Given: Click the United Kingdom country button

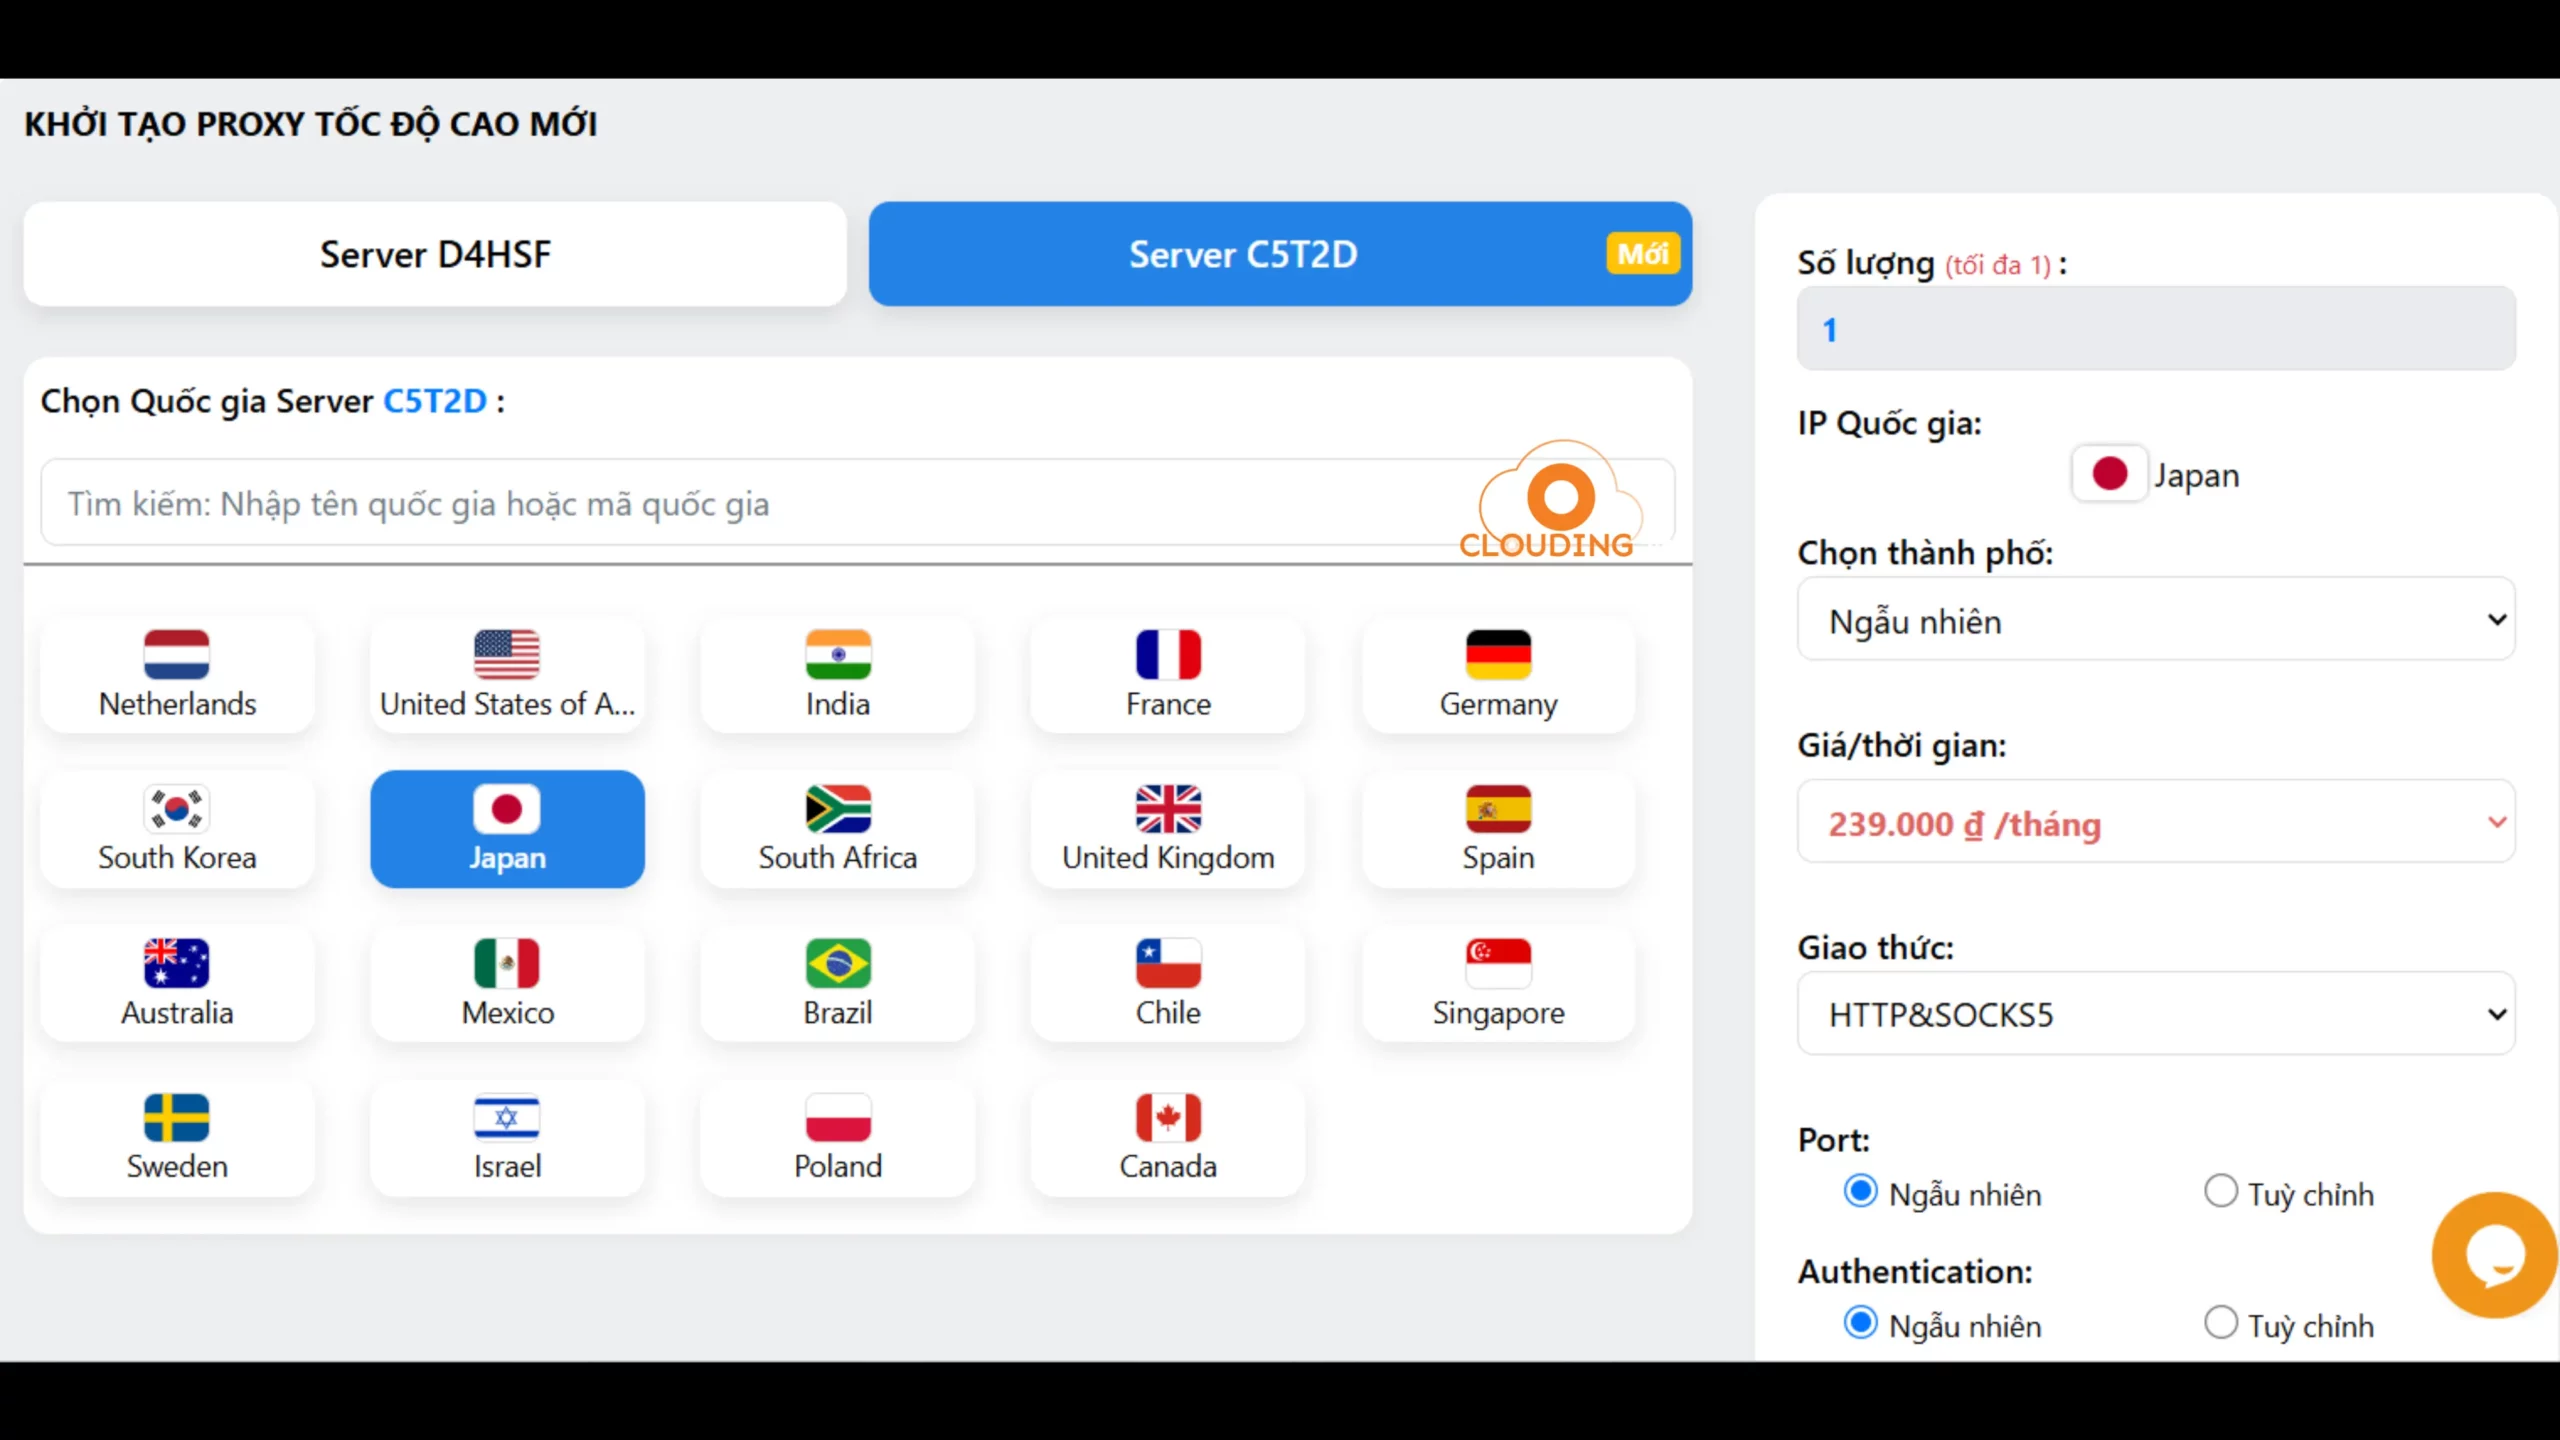Looking at the screenshot, I should pyautogui.click(x=1167, y=829).
